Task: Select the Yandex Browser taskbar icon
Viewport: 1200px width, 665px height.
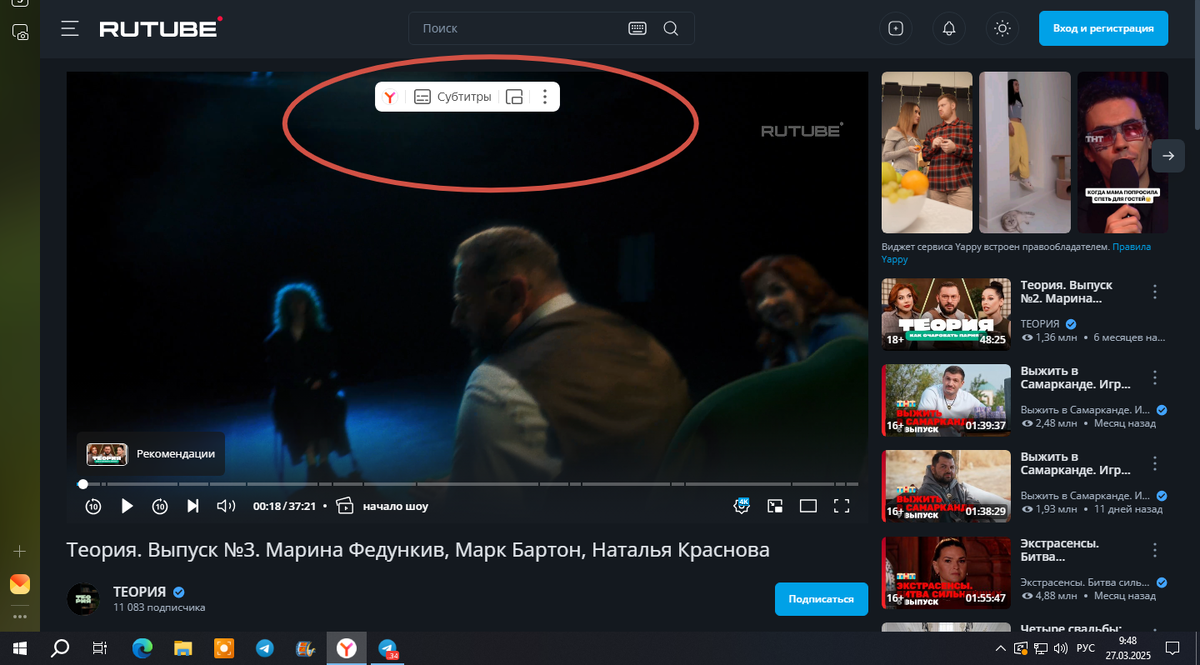Action: click(345, 648)
